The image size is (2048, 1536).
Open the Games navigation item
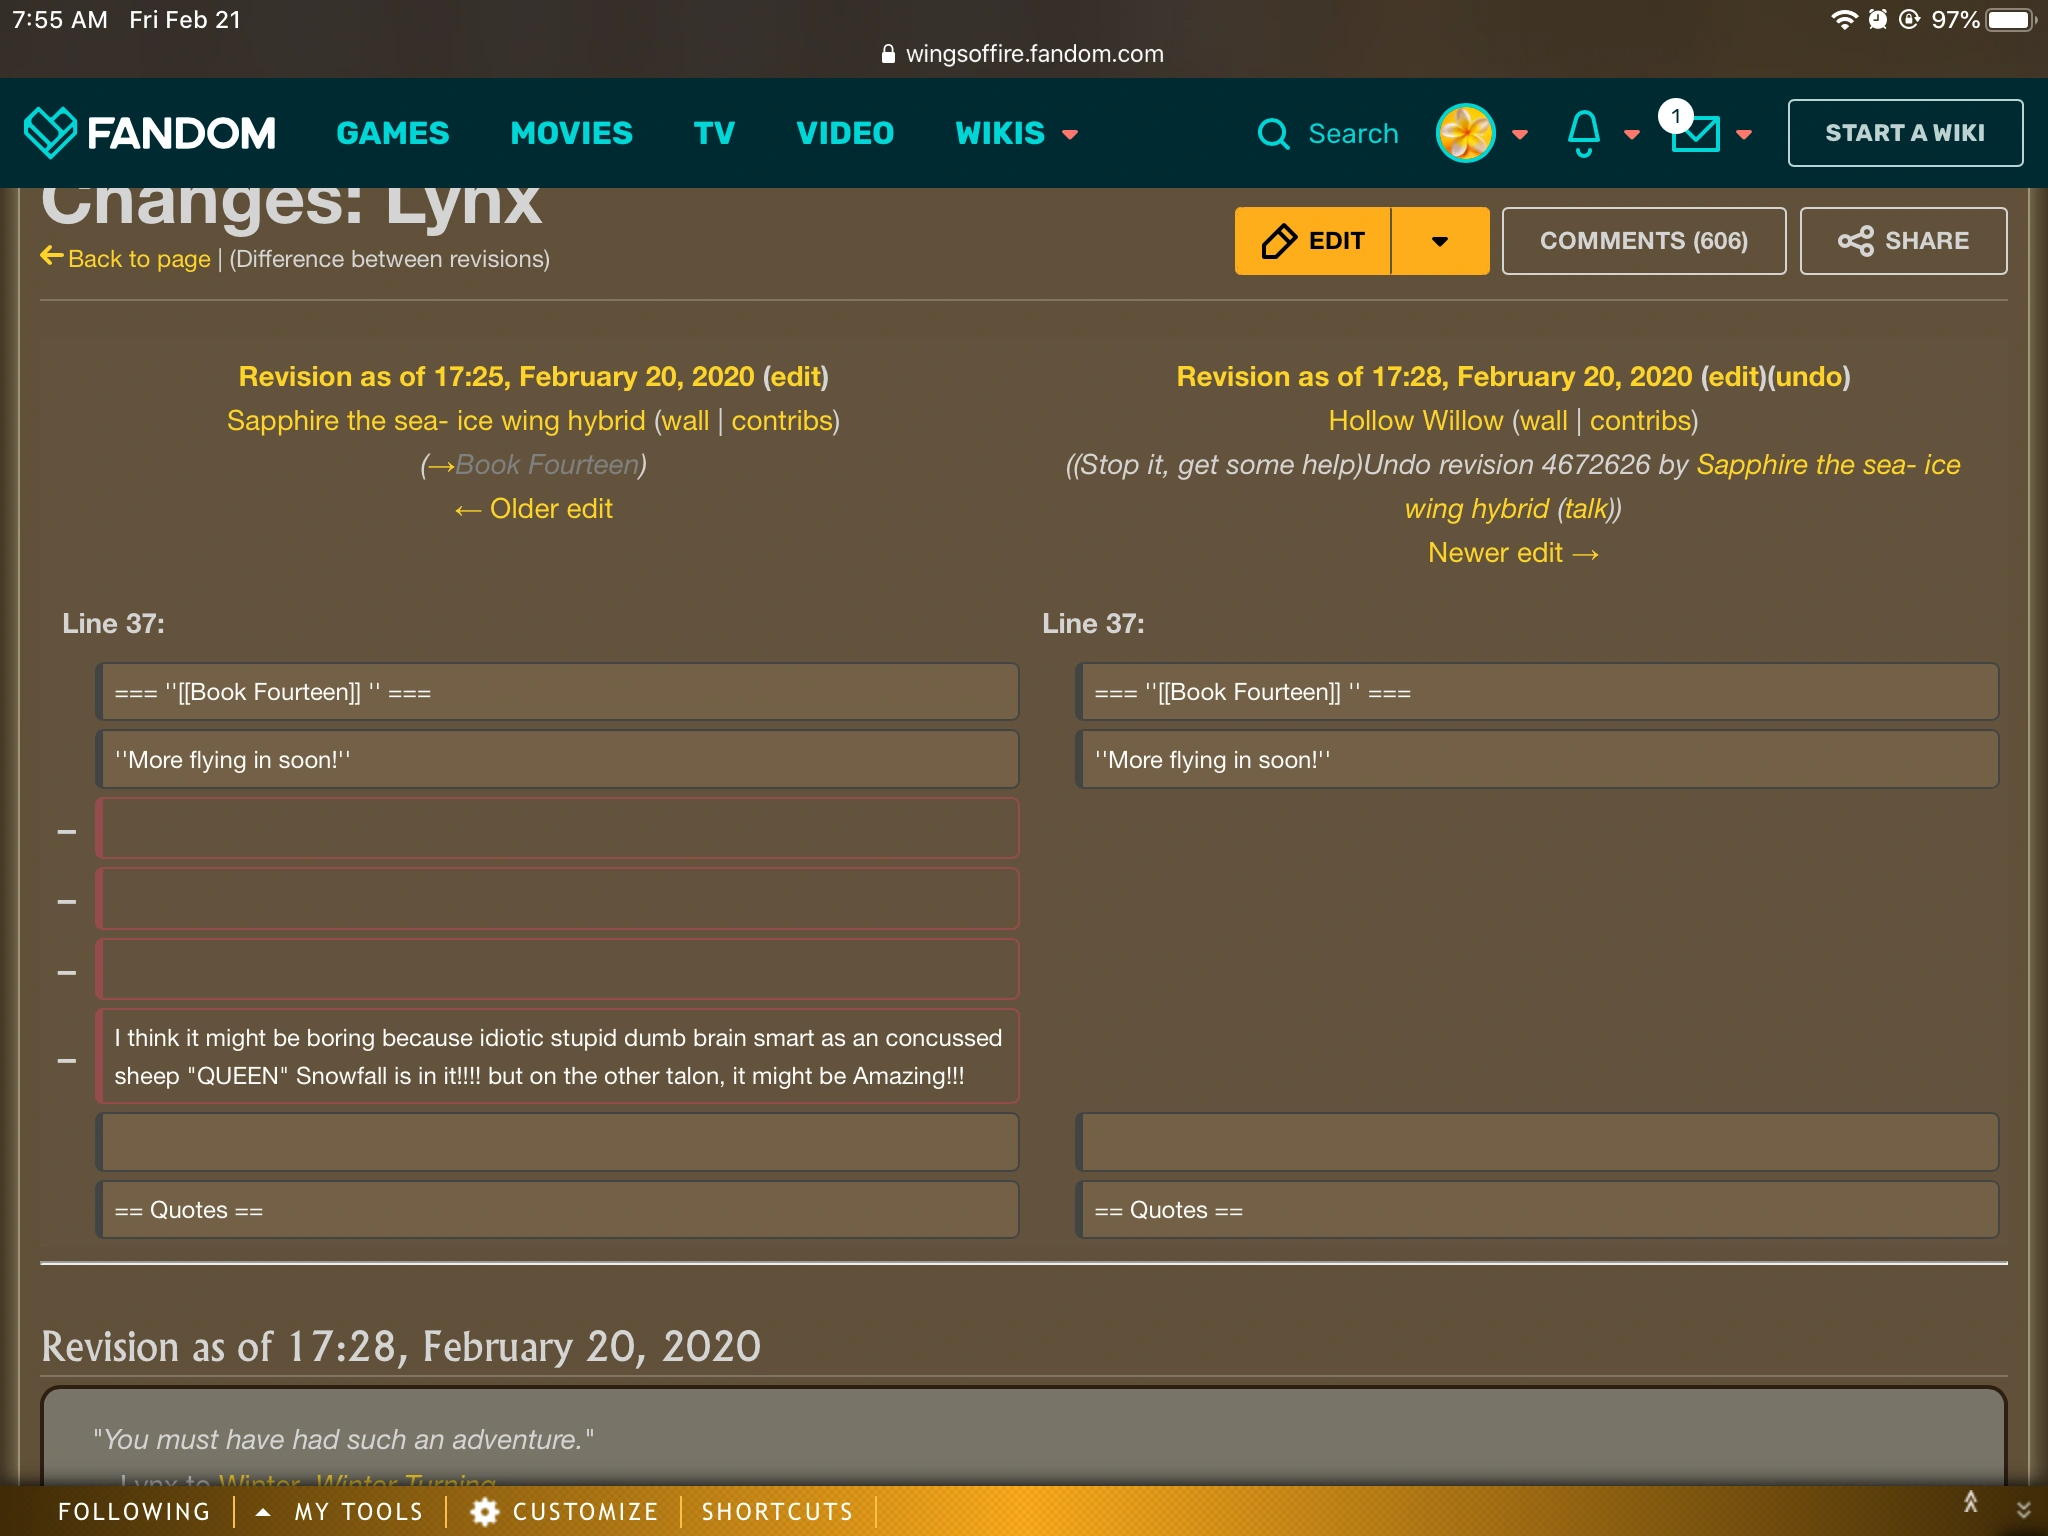click(393, 133)
